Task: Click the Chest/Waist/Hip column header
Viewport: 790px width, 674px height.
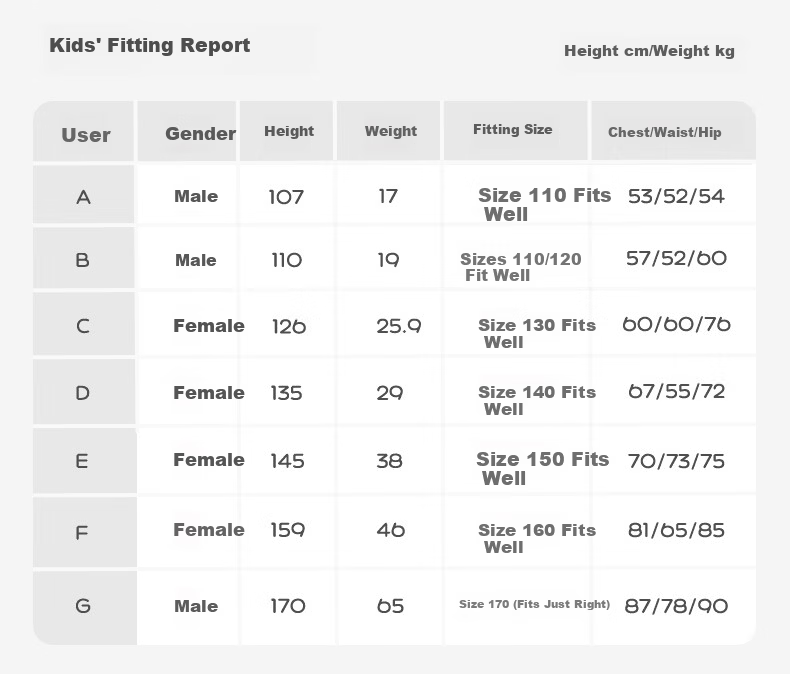Action: [665, 132]
